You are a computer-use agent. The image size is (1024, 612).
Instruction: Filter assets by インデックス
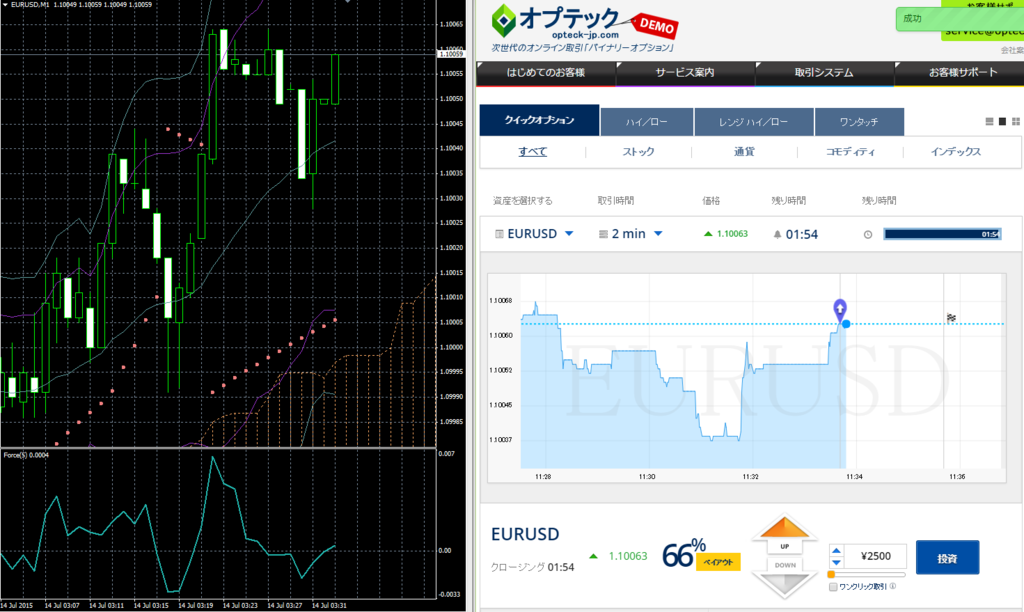click(x=955, y=152)
